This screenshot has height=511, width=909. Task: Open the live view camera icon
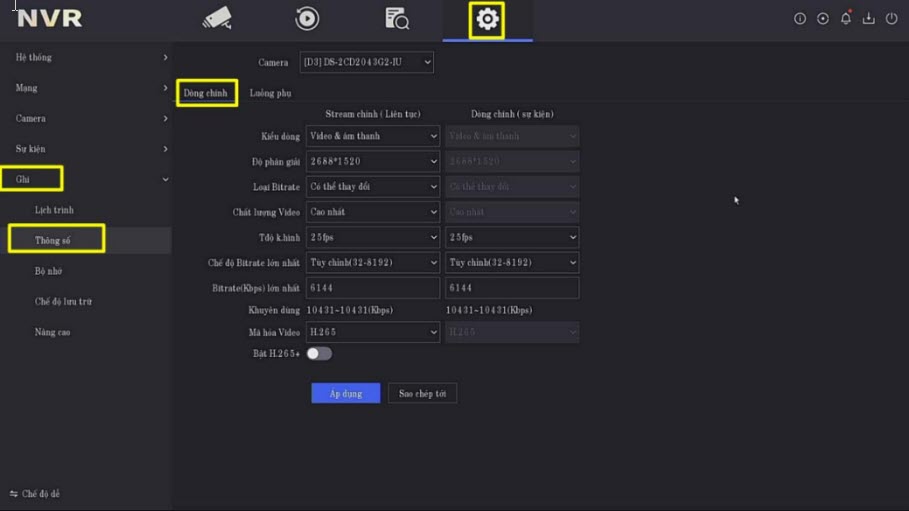pos(216,19)
